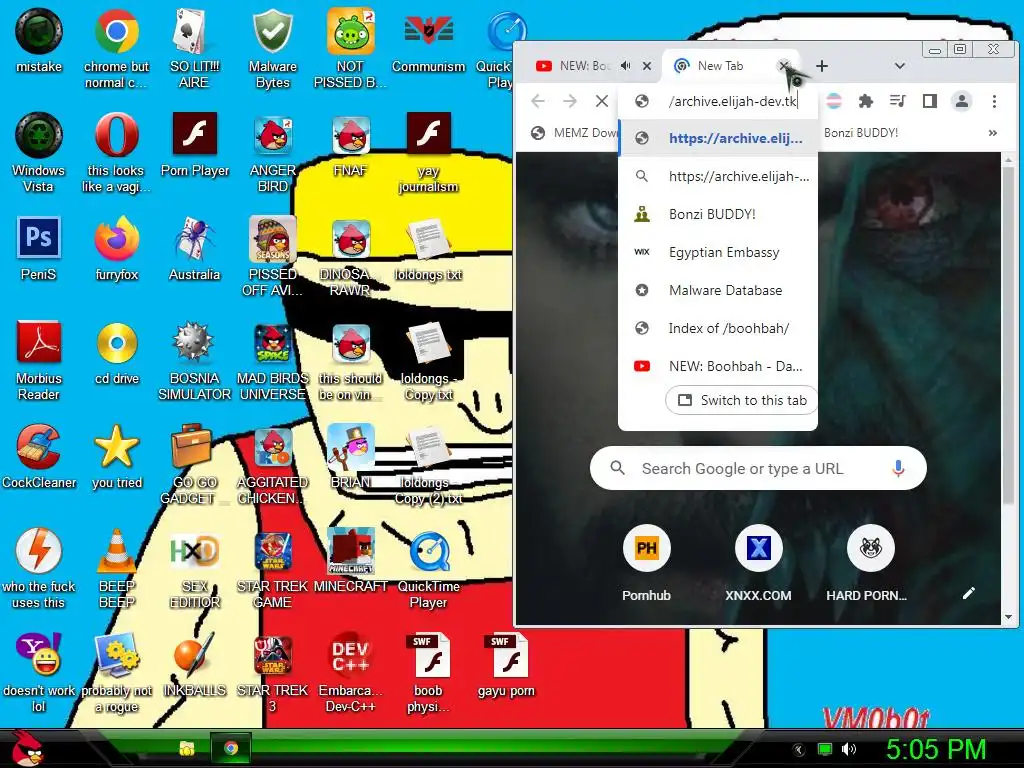The height and width of the screenshot is (768, 1024).
Task: Open the Bonzi BUDDY! bookmark
Action: [861, 133]
